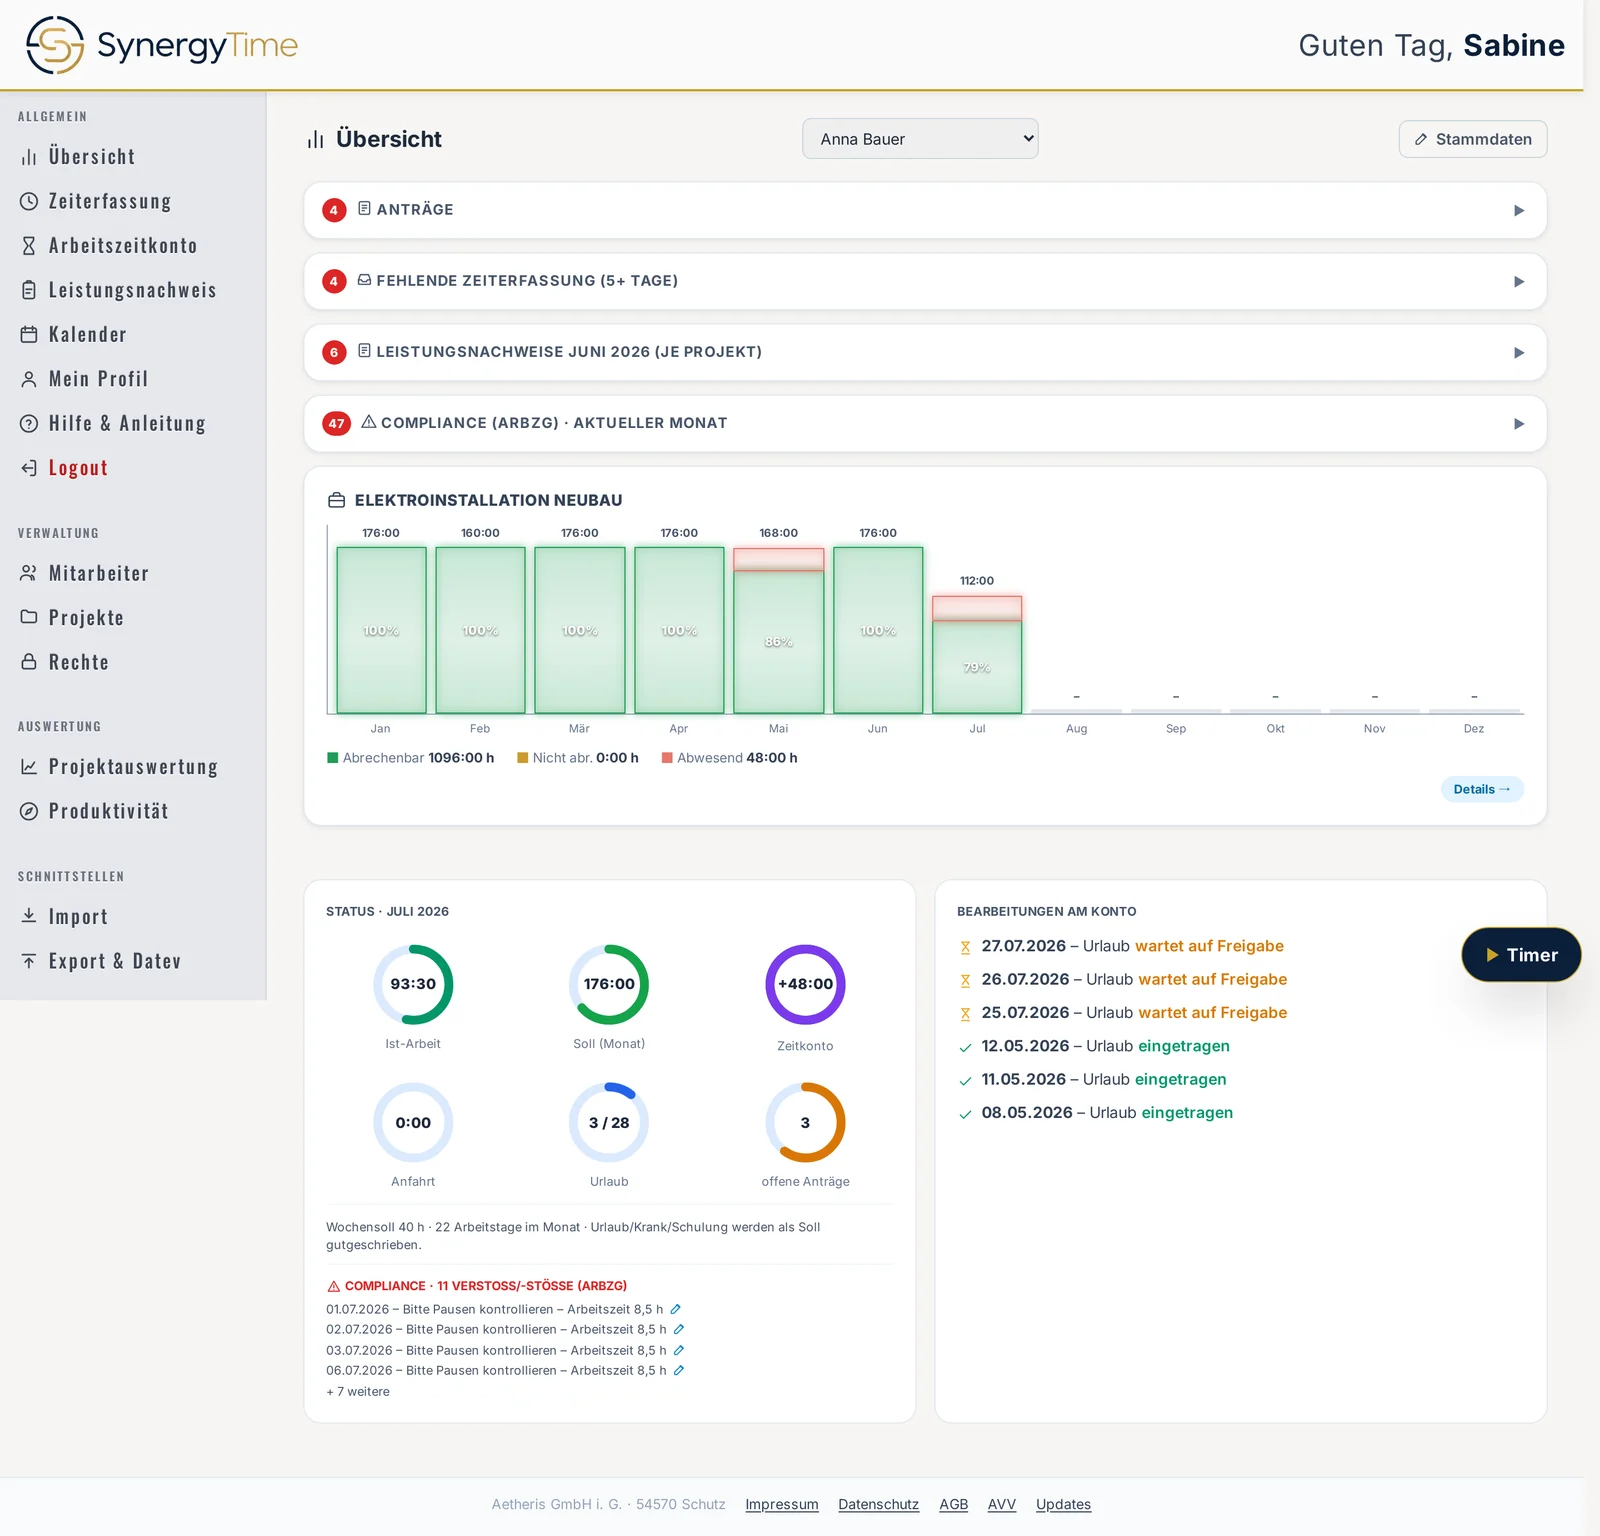Image resolution: width=1600 pixels, height=1536 pixels.
Task: Open Zeiterfassung from the sidebar
Action: point(110,201)
